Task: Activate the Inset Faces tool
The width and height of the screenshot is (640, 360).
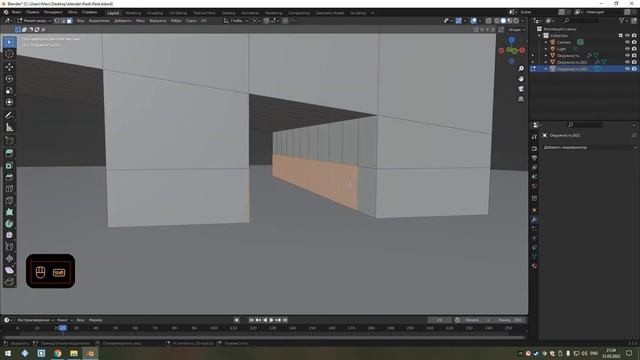Action: [x=9, y=165]
